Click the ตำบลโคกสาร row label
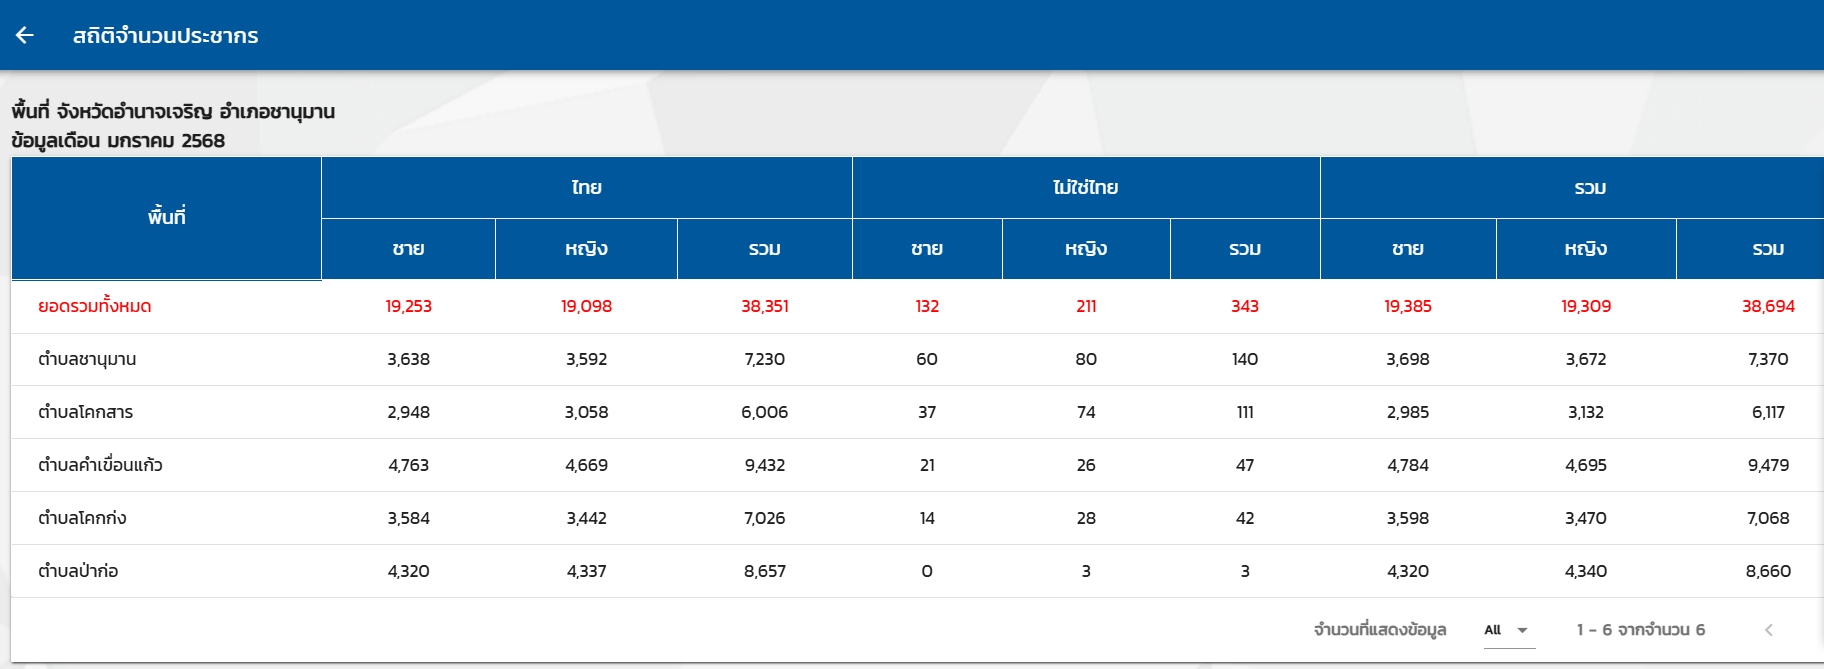This screenshot has height=669, width=1824. (x=85, y=412)
